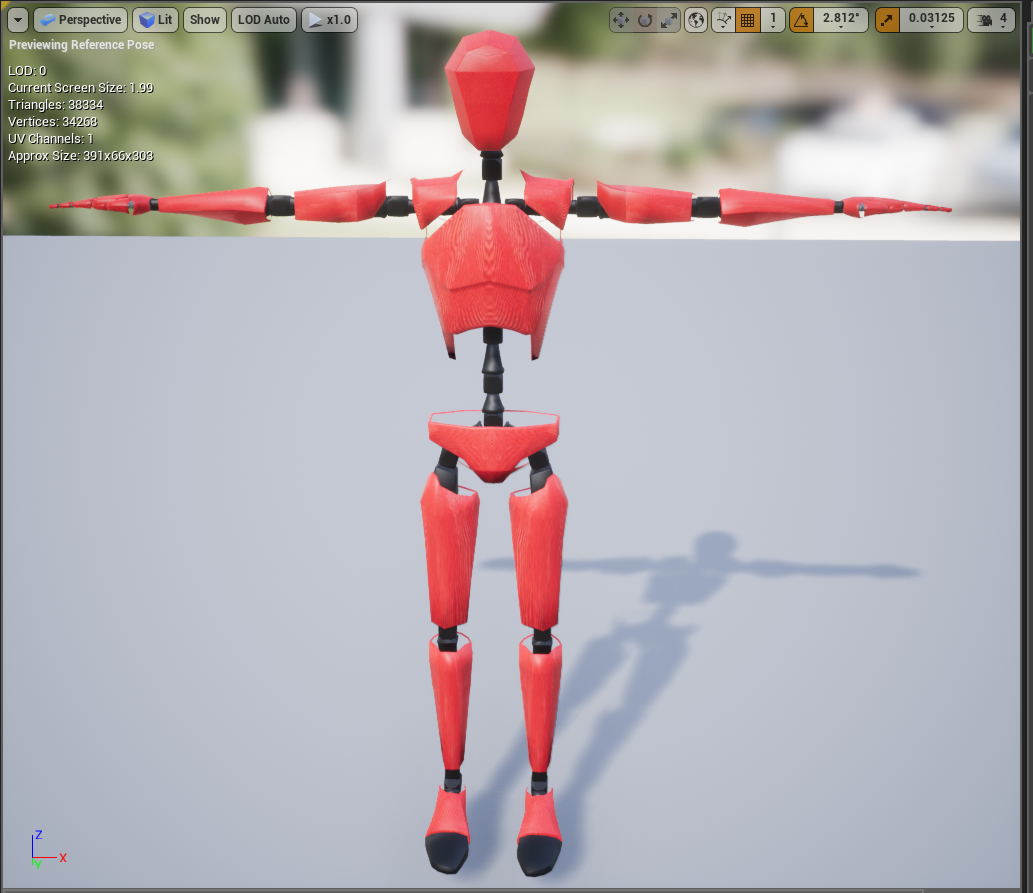This screenshot has height=893, width=1033.
Task: Toggle world/local coordinate space globe icon
Action: [x=696, y=20]
